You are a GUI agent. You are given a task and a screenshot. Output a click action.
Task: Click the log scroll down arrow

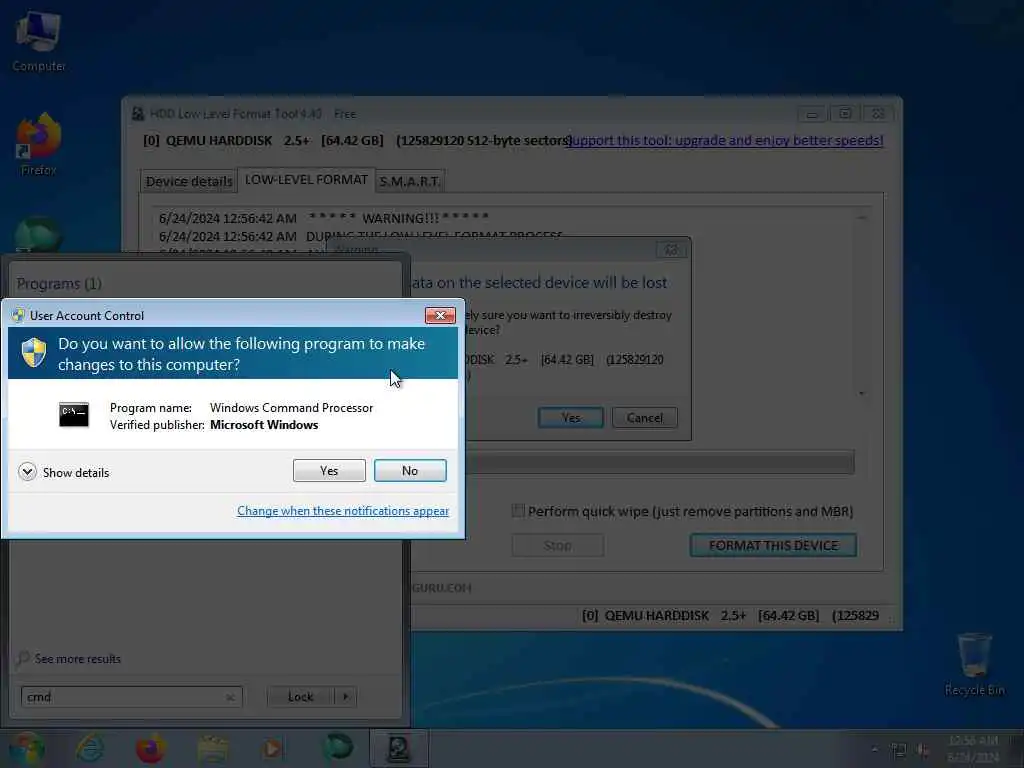[x=862, y=393]
